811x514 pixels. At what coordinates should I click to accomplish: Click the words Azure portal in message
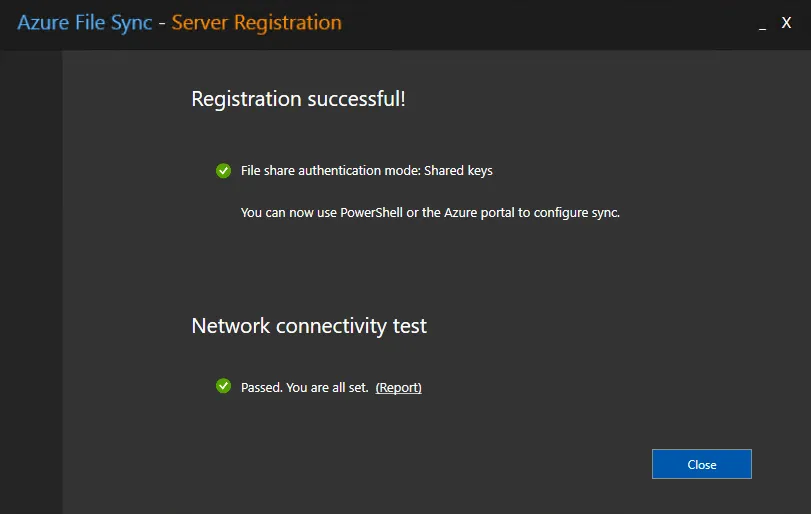click(x=479, y=213)
